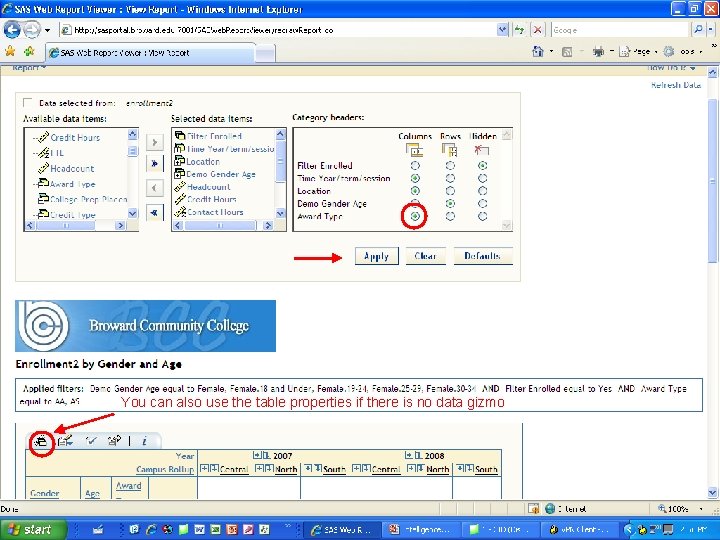Set Filter Enrolled to Columns

[x=415, y=165]
